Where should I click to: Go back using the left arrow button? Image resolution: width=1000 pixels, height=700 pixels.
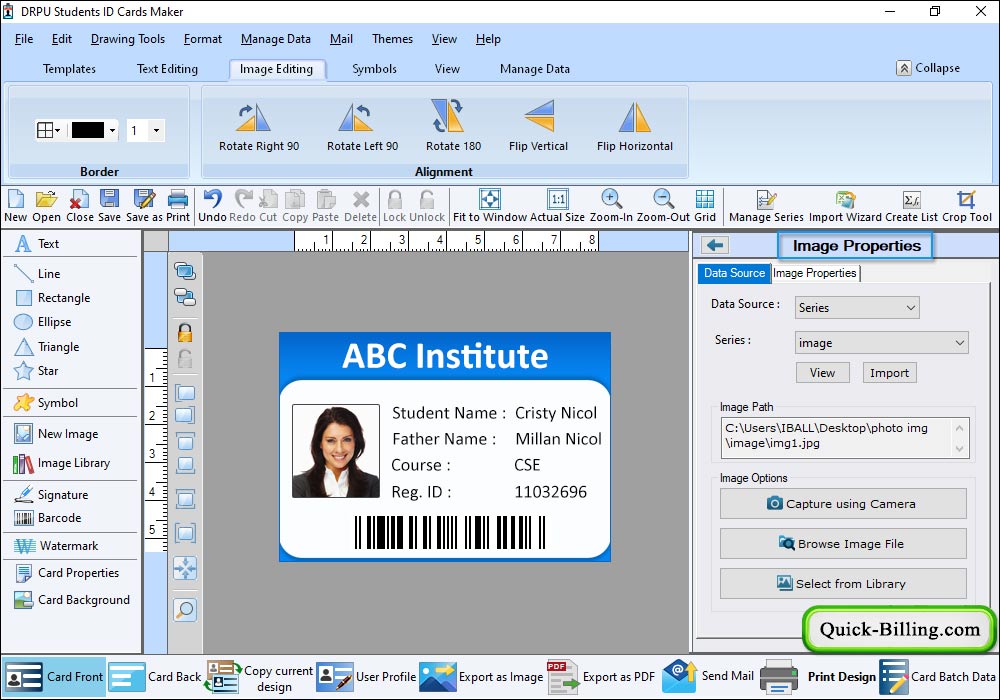(x=715, y=245)
